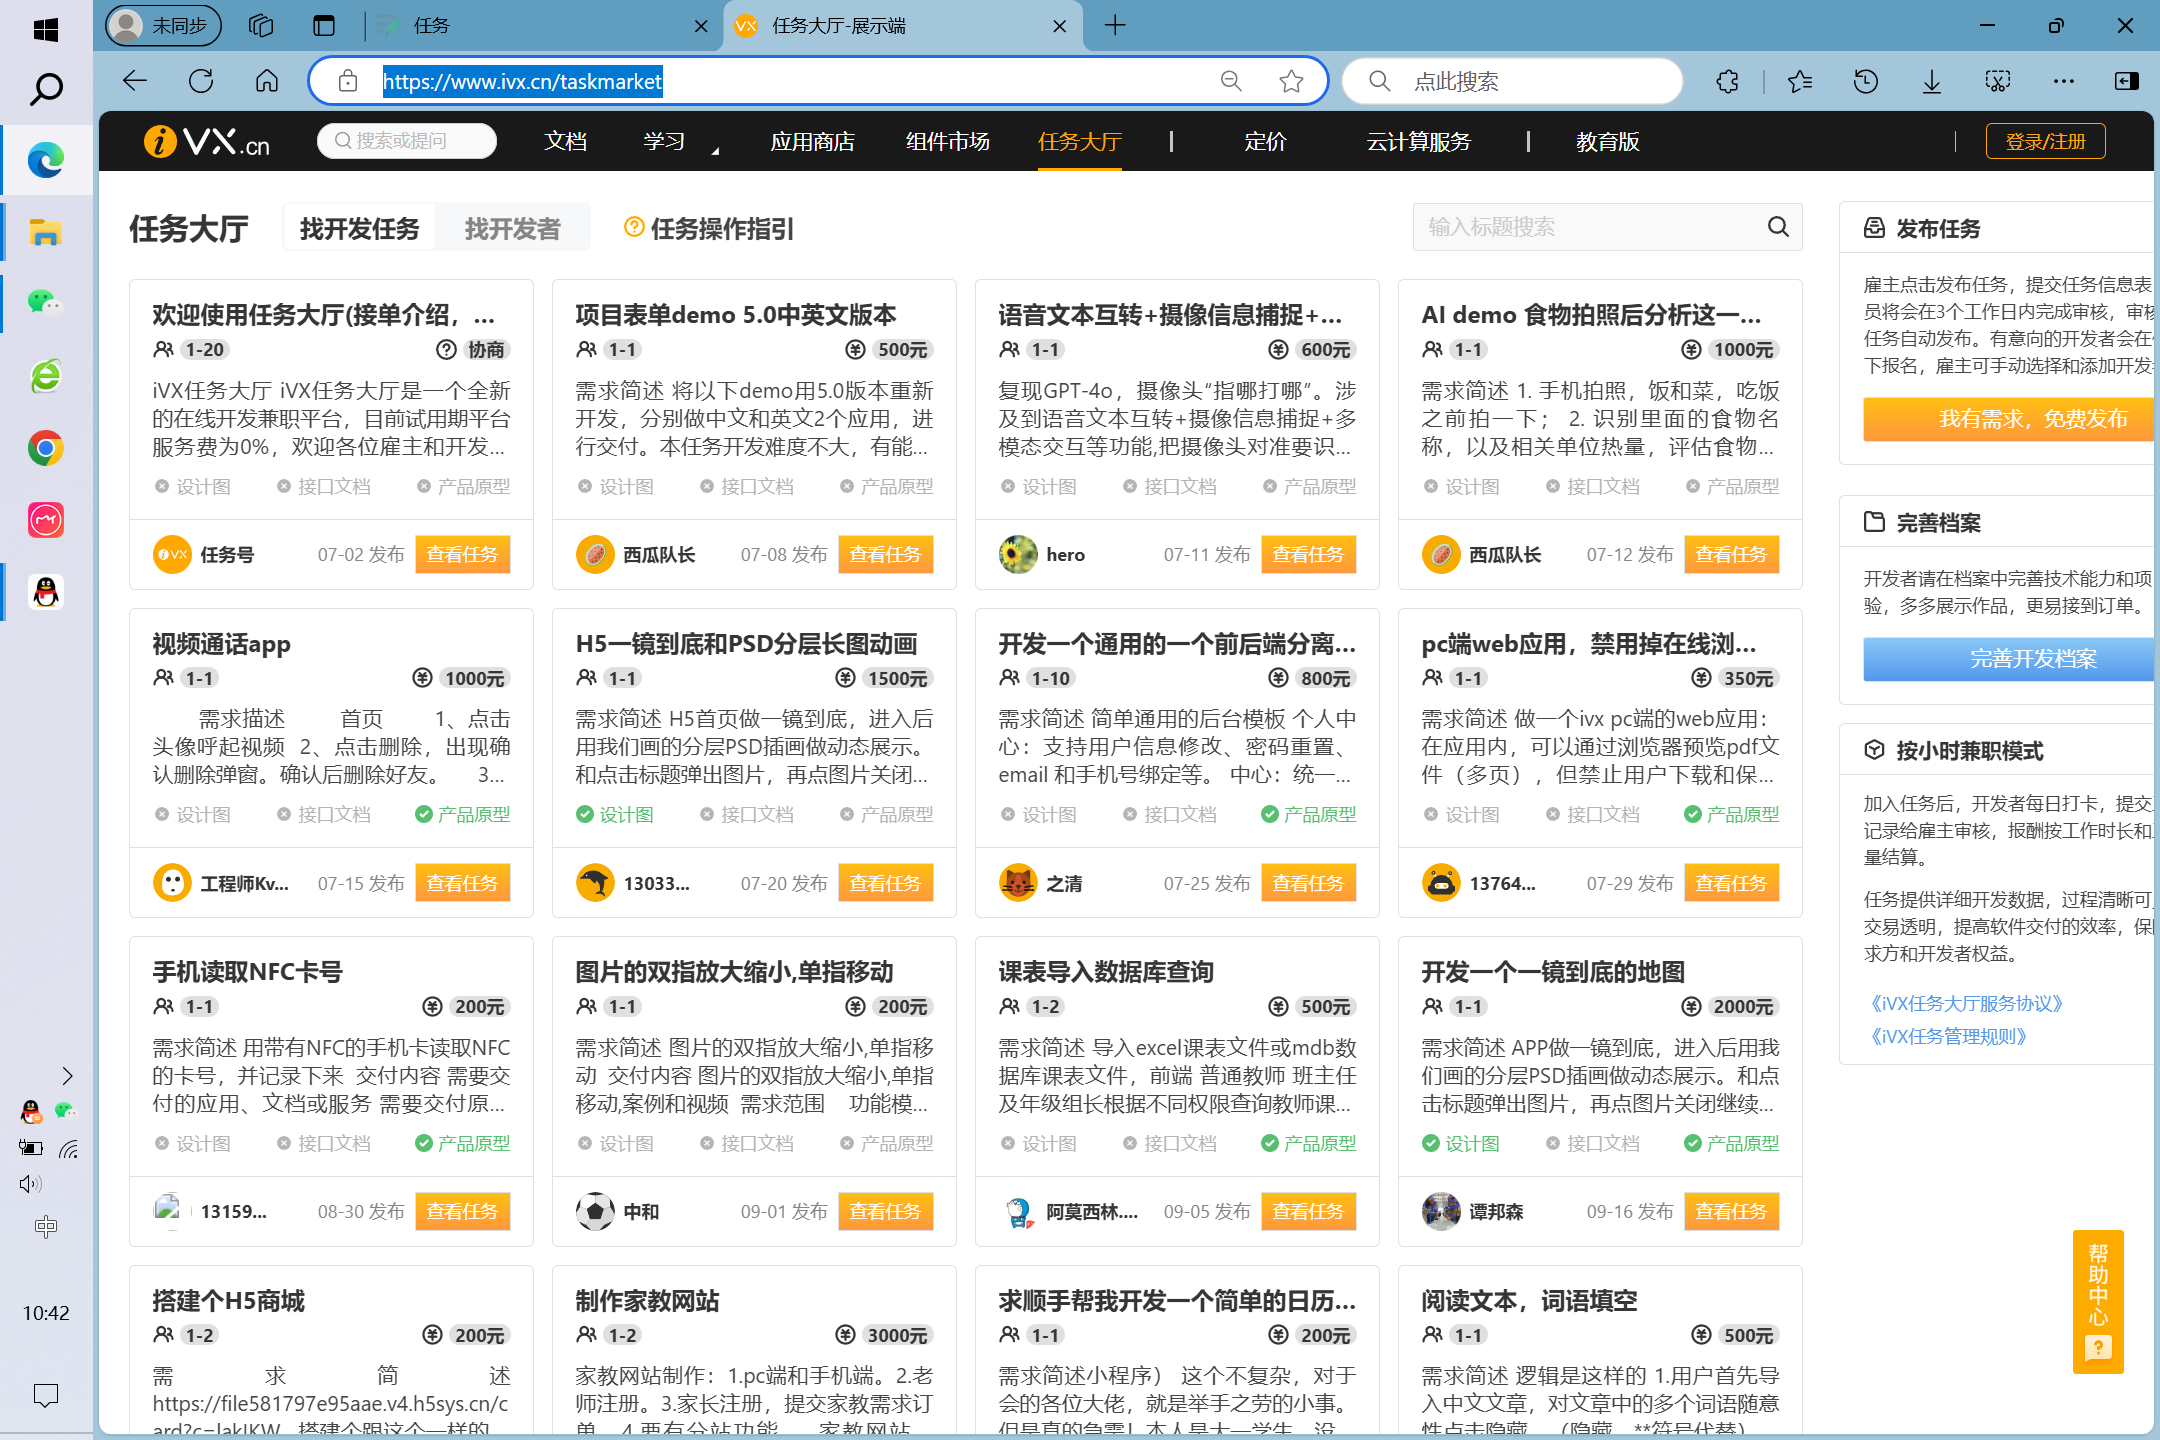The width and height of the screenshot is (2160, 1440).
Task: Click search magnifier in task title search
Action: coord(1777,227)
